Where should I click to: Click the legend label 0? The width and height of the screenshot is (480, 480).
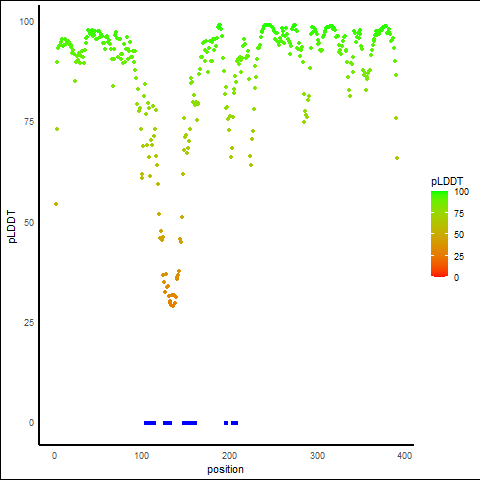[456, 278]
